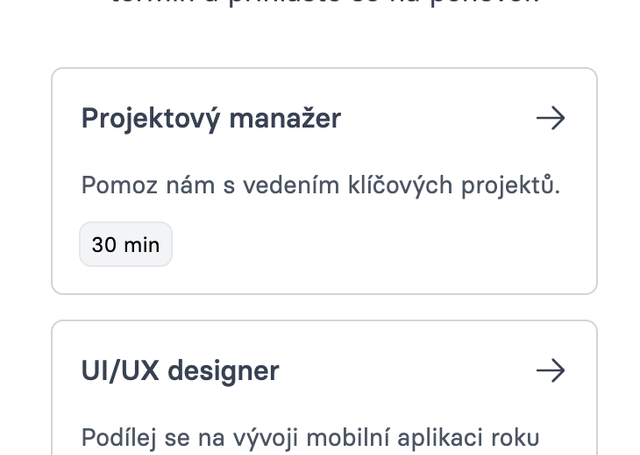The image size is (640, 455).
Task: Click the description 'Pomoz nám s vedením klíčových projektů'
Action: tap(320, 185)
